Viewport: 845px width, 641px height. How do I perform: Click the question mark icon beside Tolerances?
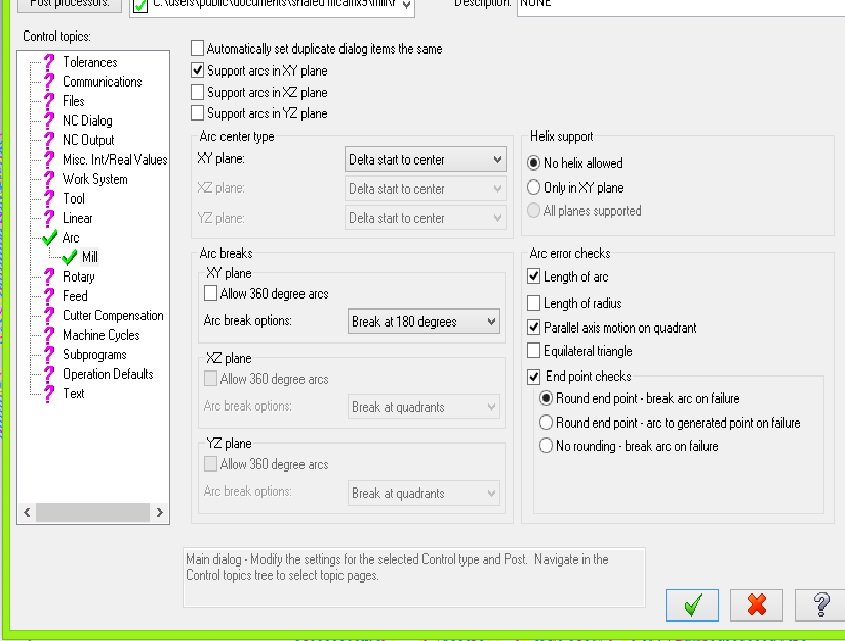(x=49, y=63)
